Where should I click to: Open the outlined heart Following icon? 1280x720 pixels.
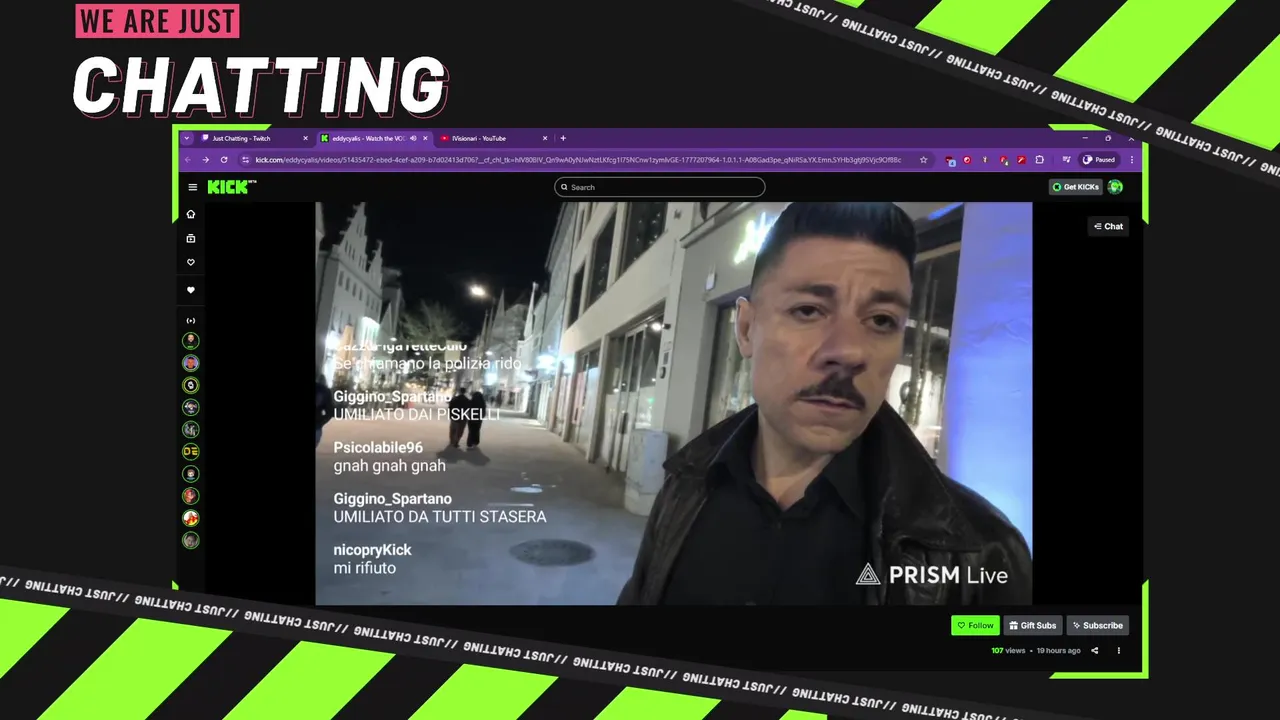[x=191, y=262]
